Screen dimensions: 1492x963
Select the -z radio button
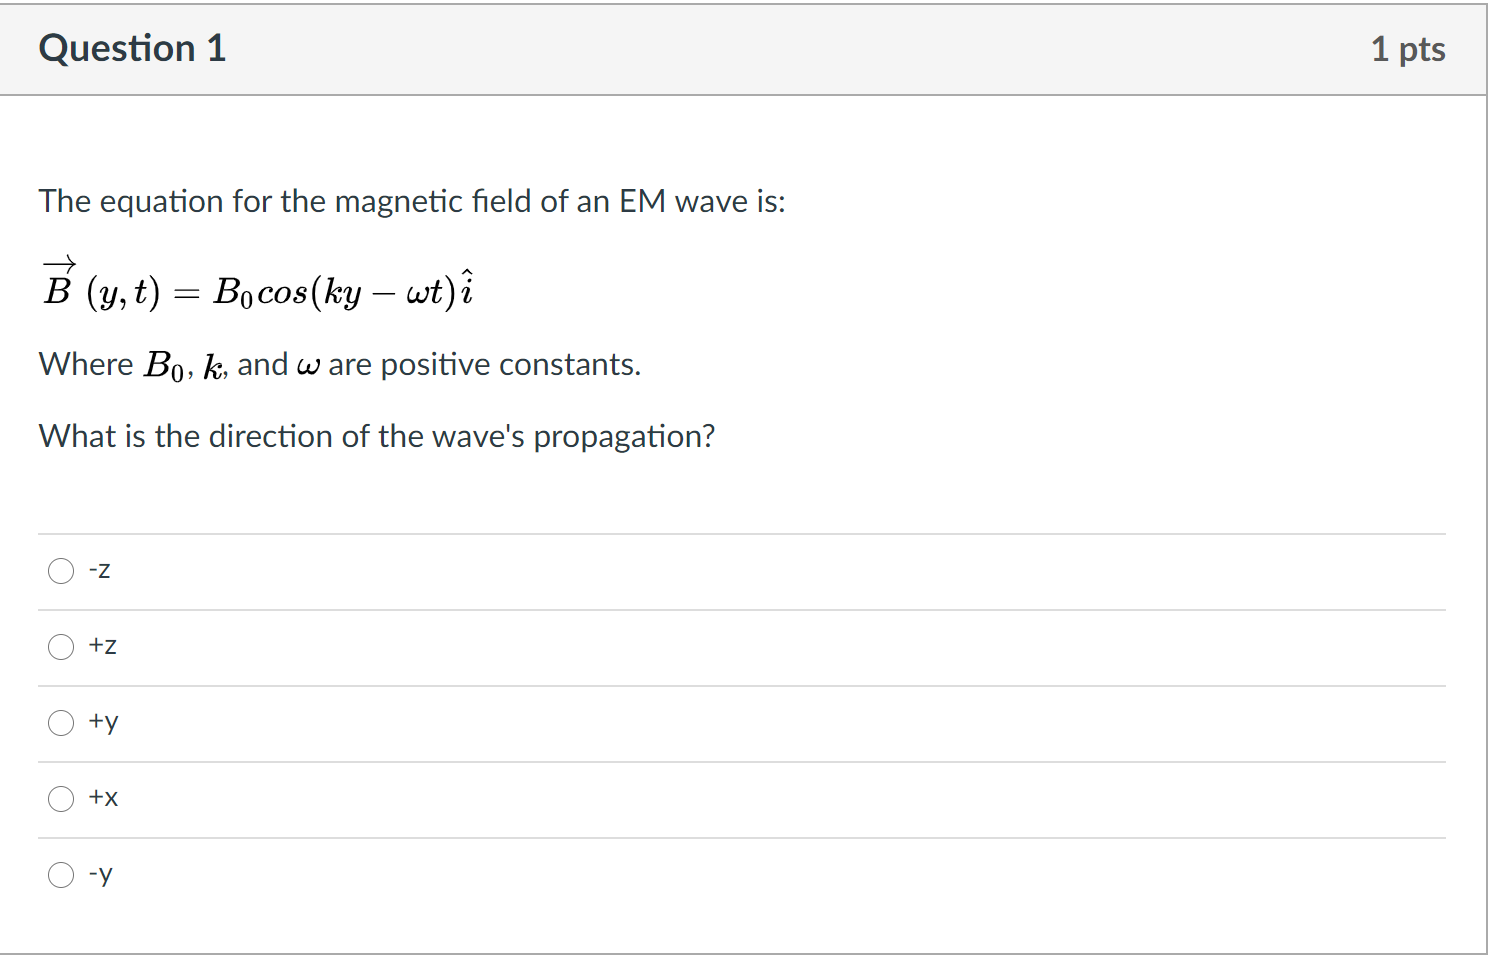point(61,571)
